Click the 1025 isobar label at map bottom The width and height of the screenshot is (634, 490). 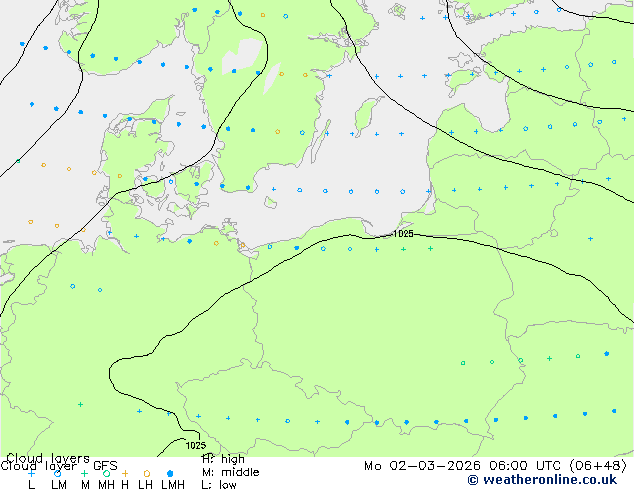tap(196, 446)
